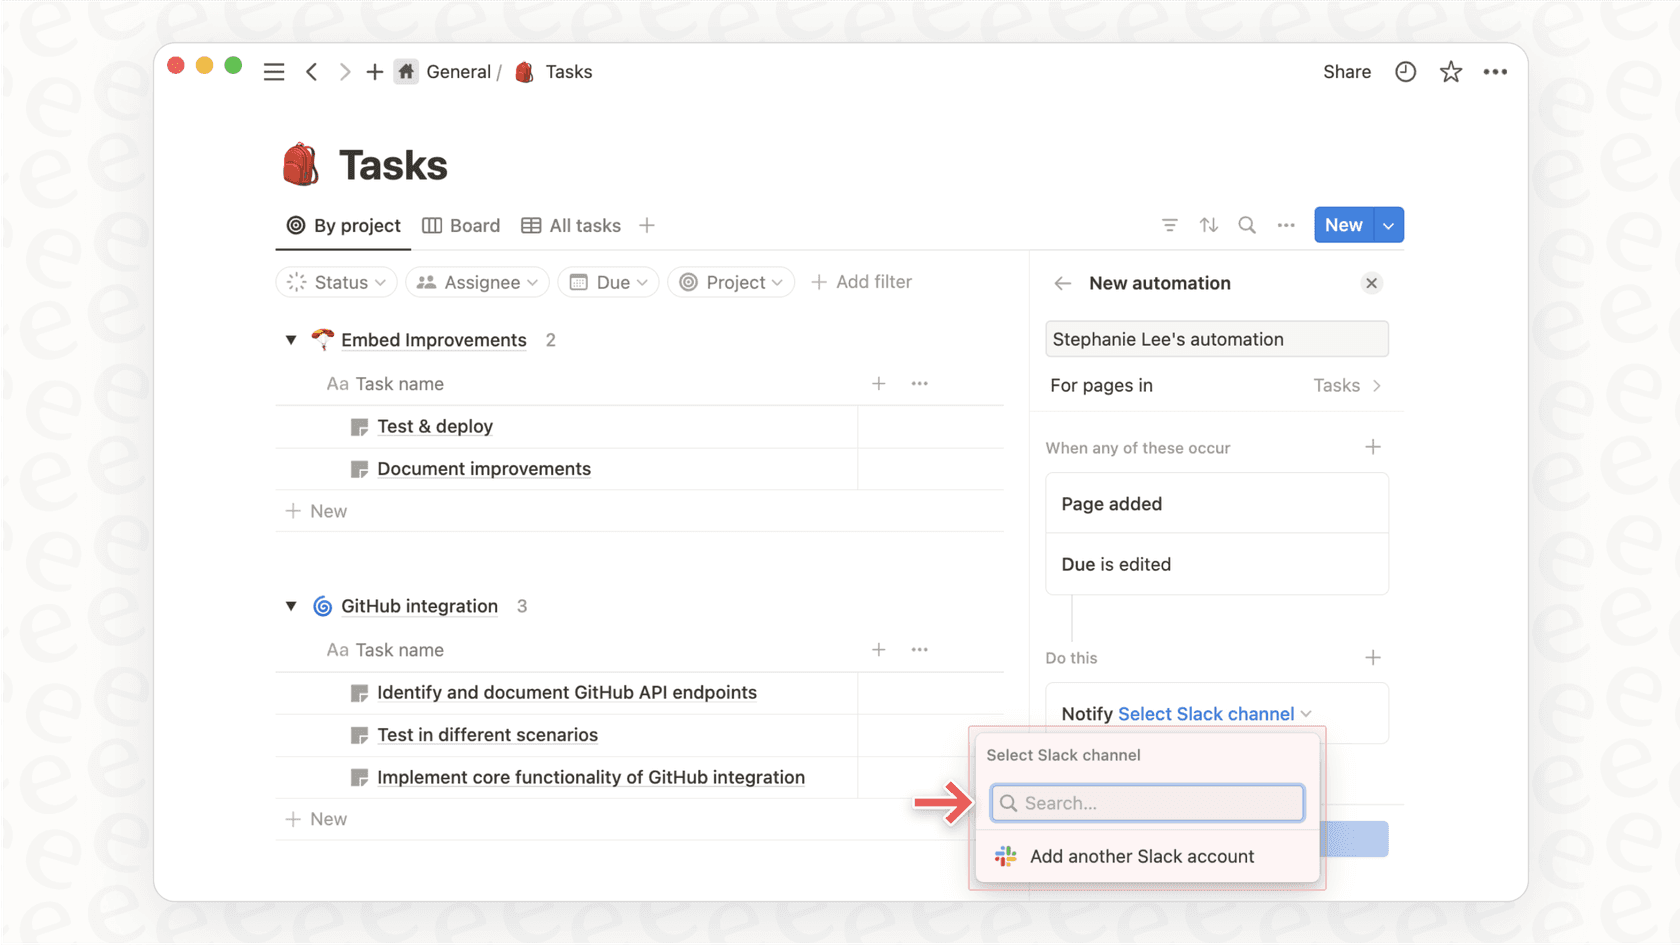Open the Document improvements task
The height and width of the screenshot is (945, 1680).
(484, 468)
